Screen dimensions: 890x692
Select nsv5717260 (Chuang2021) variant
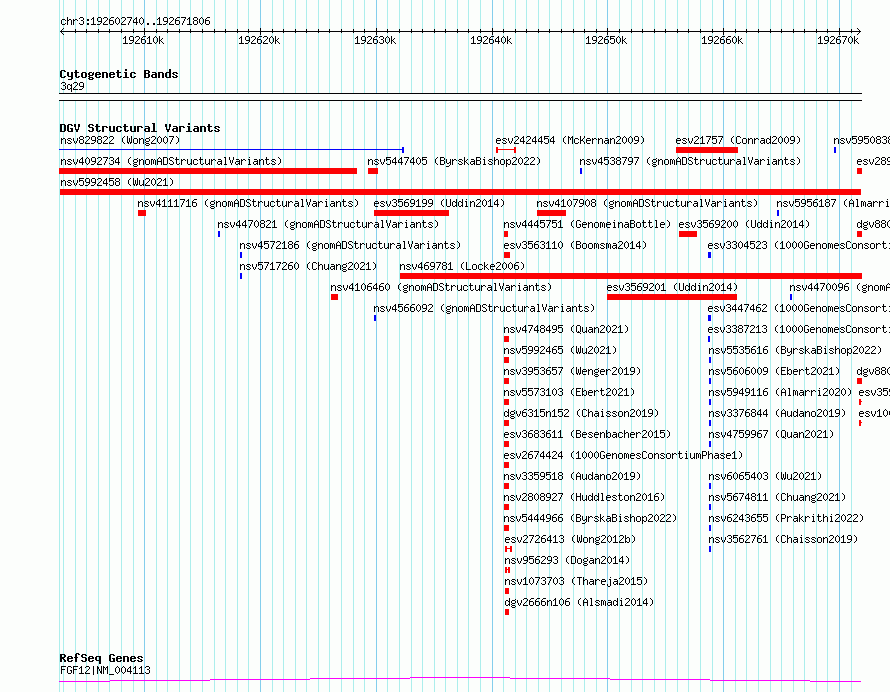click(x=308, y=266)
